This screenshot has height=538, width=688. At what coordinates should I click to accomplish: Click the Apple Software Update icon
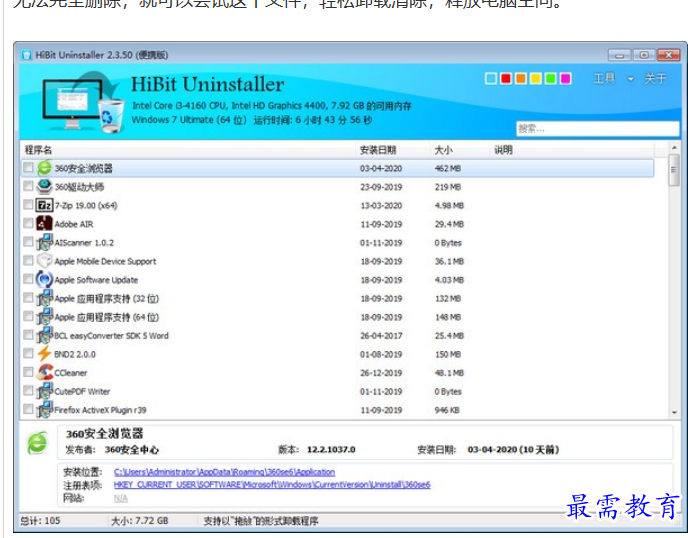pyautogui.click(x=44, y=280)
